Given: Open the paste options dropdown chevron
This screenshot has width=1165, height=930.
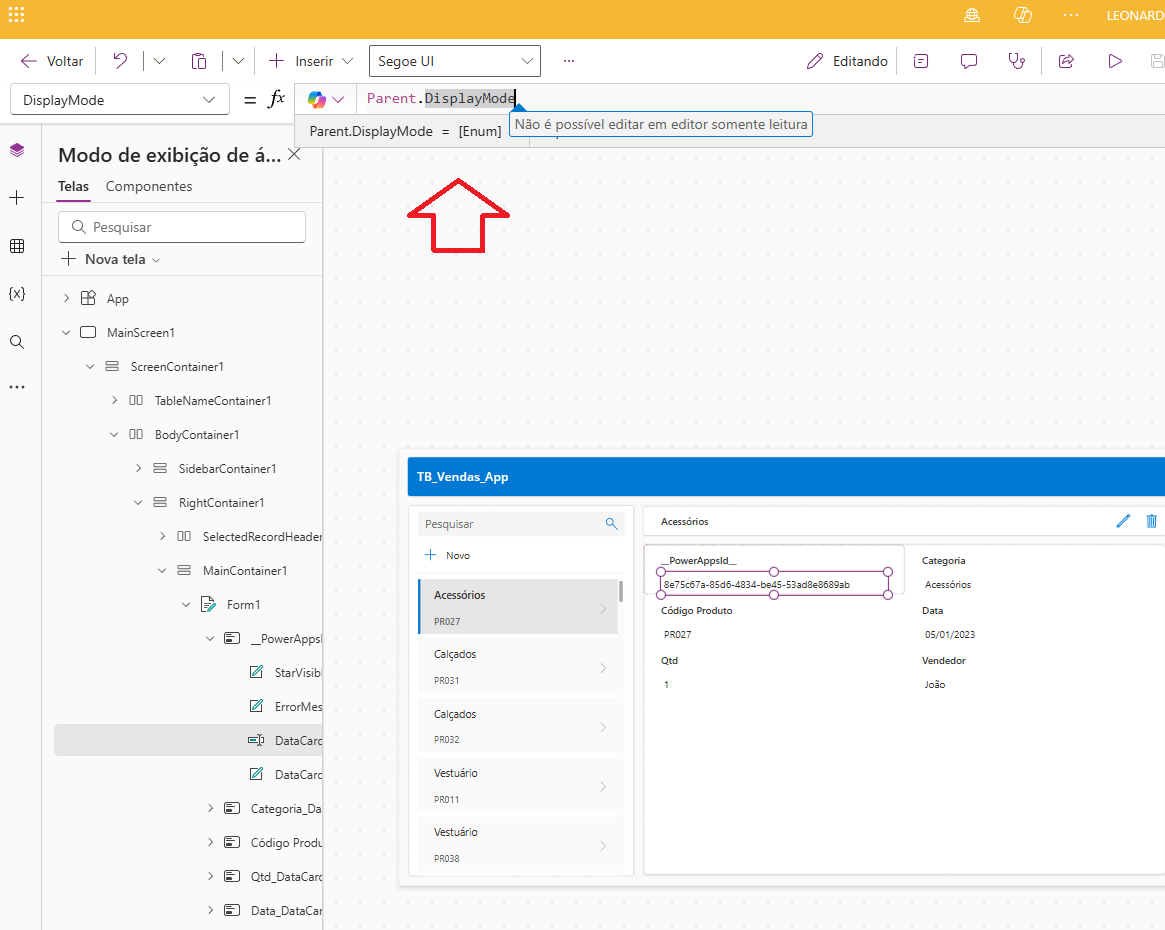Looking at the screenshot, I should coord(238,61).
